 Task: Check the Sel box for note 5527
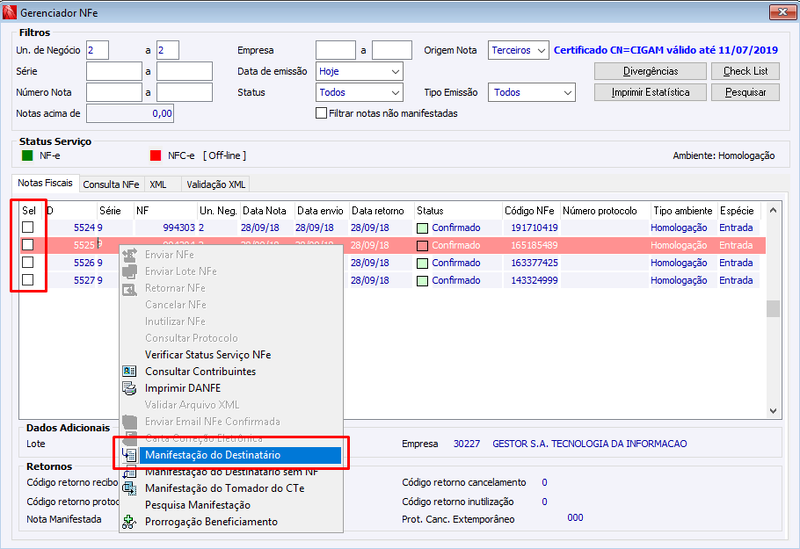(28, 280)
